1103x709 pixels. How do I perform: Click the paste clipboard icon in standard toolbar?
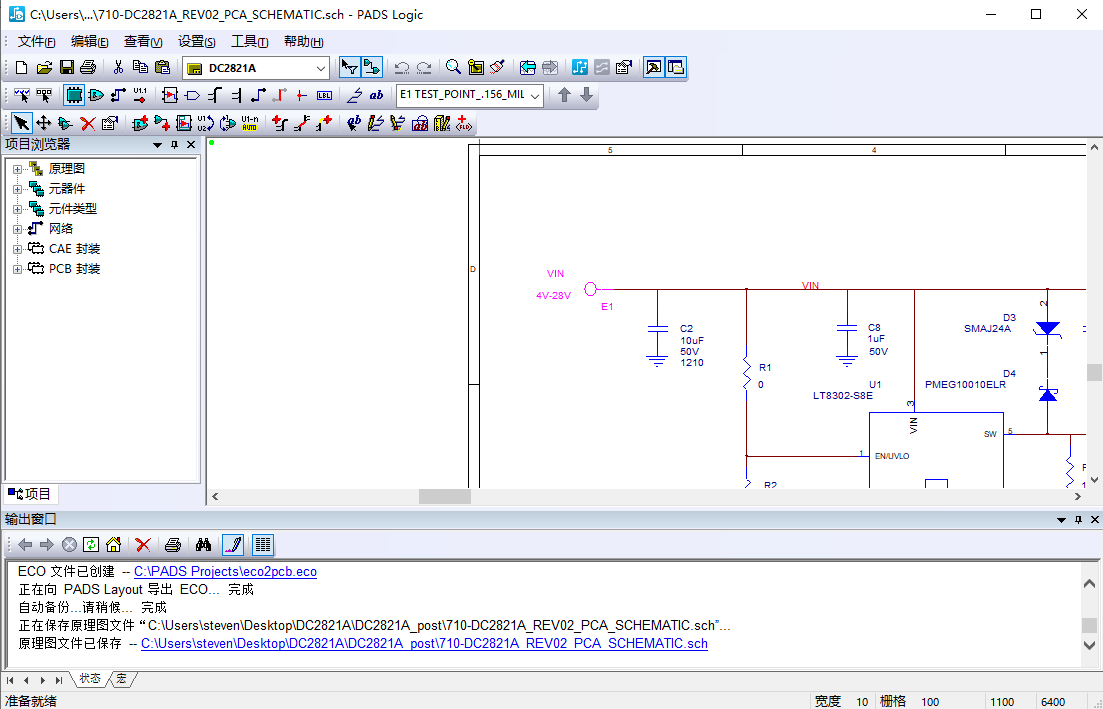pyautogui.click(x=162, y=67)
